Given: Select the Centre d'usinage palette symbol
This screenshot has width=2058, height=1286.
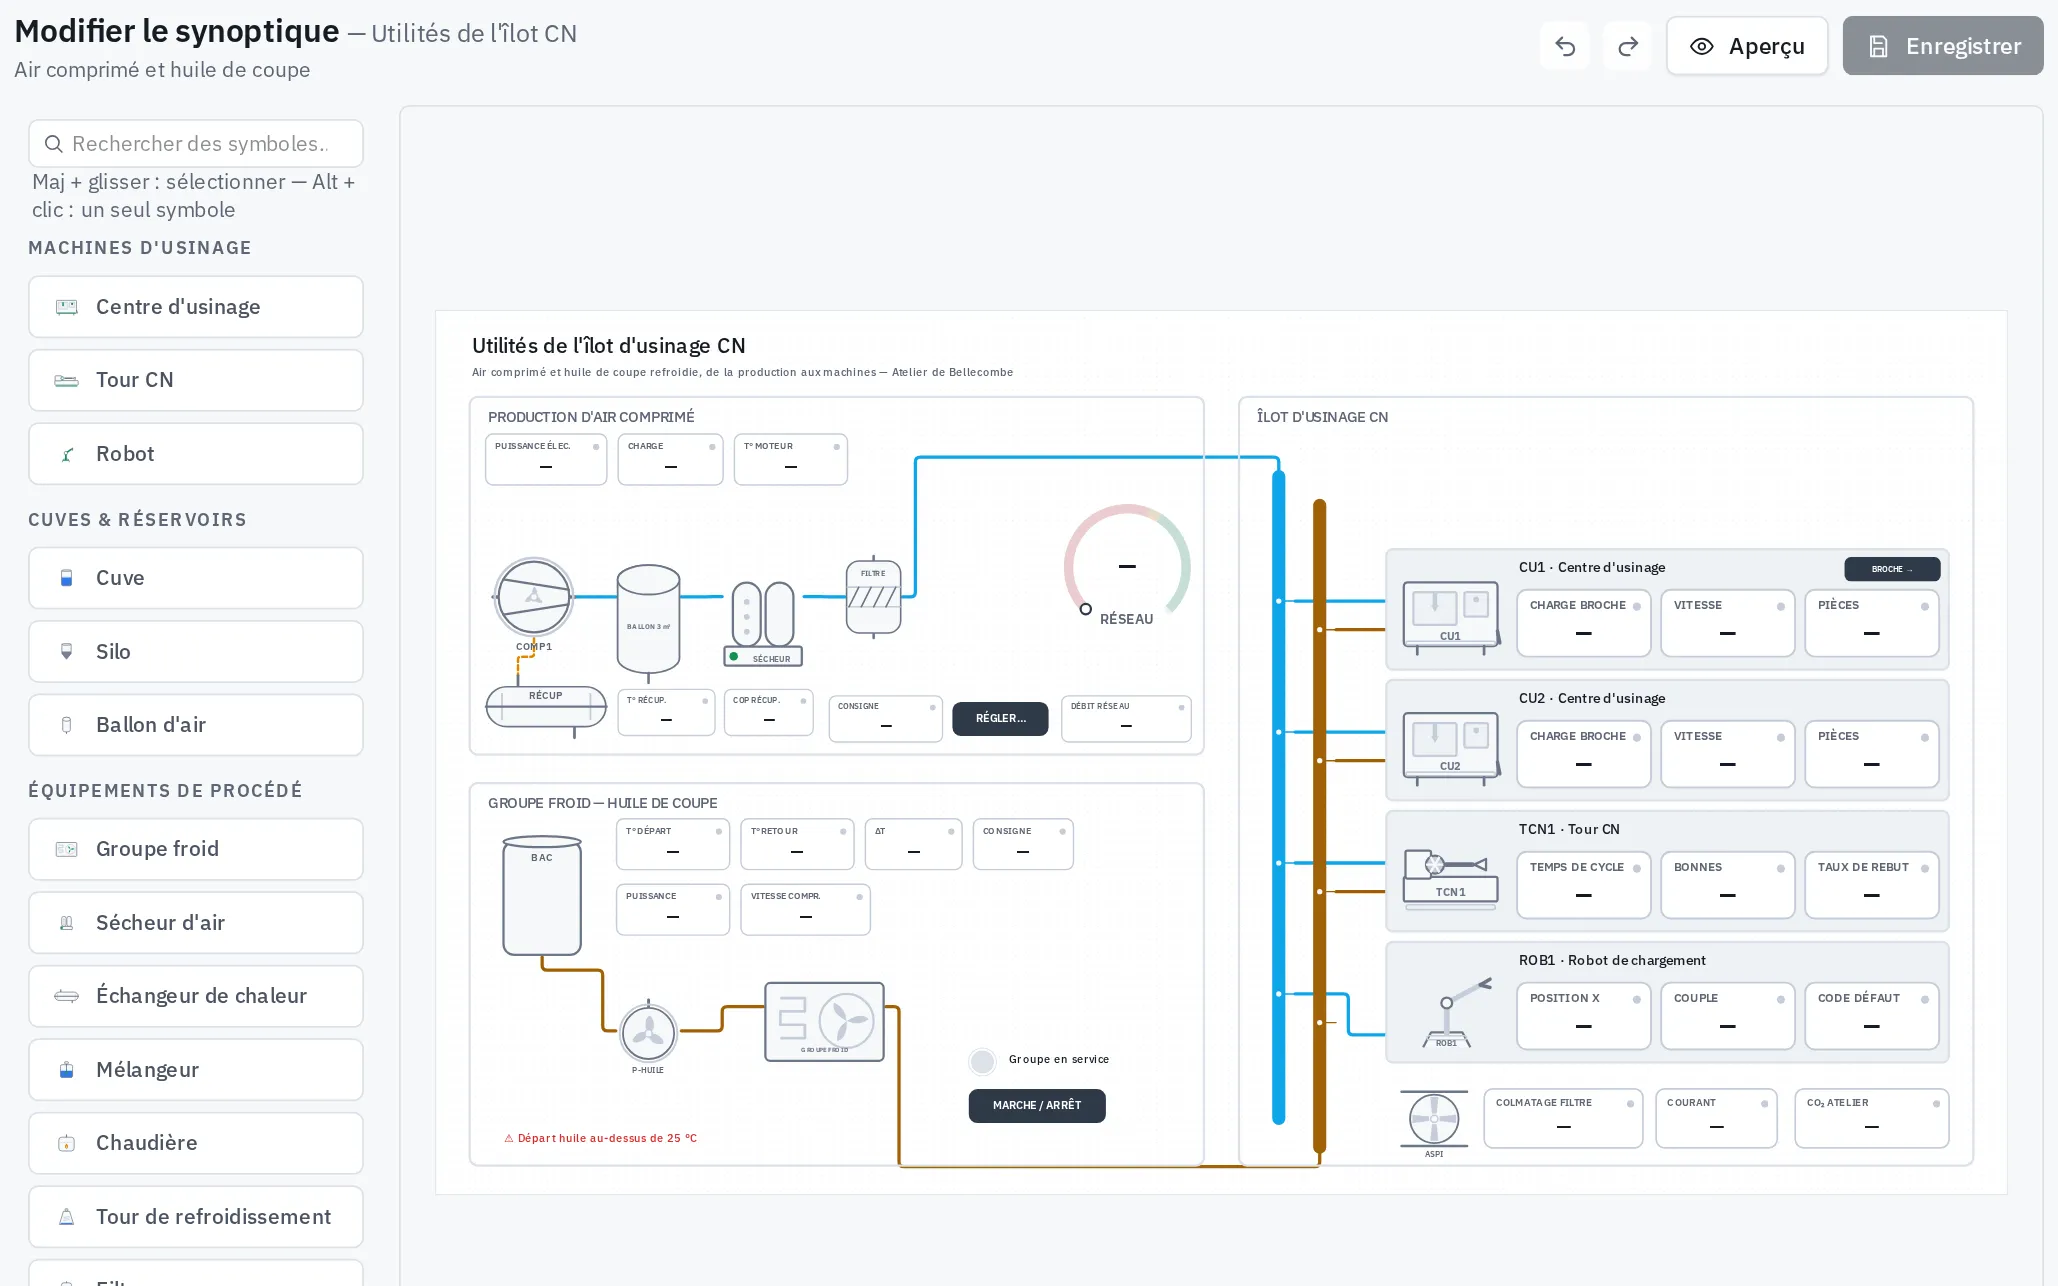Looking at the screenshot, I should pos(196,307).
